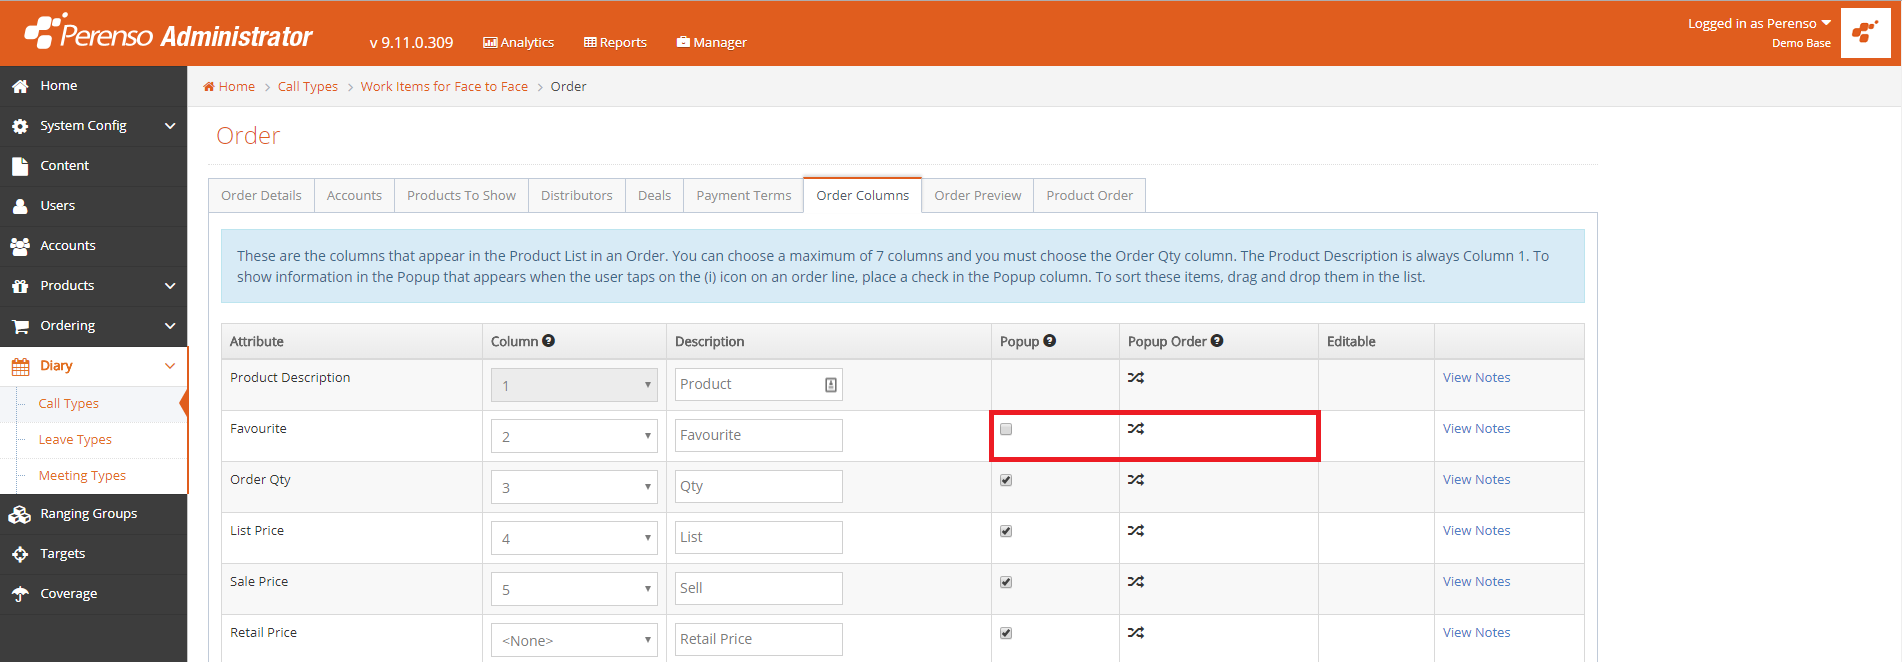Enable the Favourite Popup checkbox

pos(1006,429)
